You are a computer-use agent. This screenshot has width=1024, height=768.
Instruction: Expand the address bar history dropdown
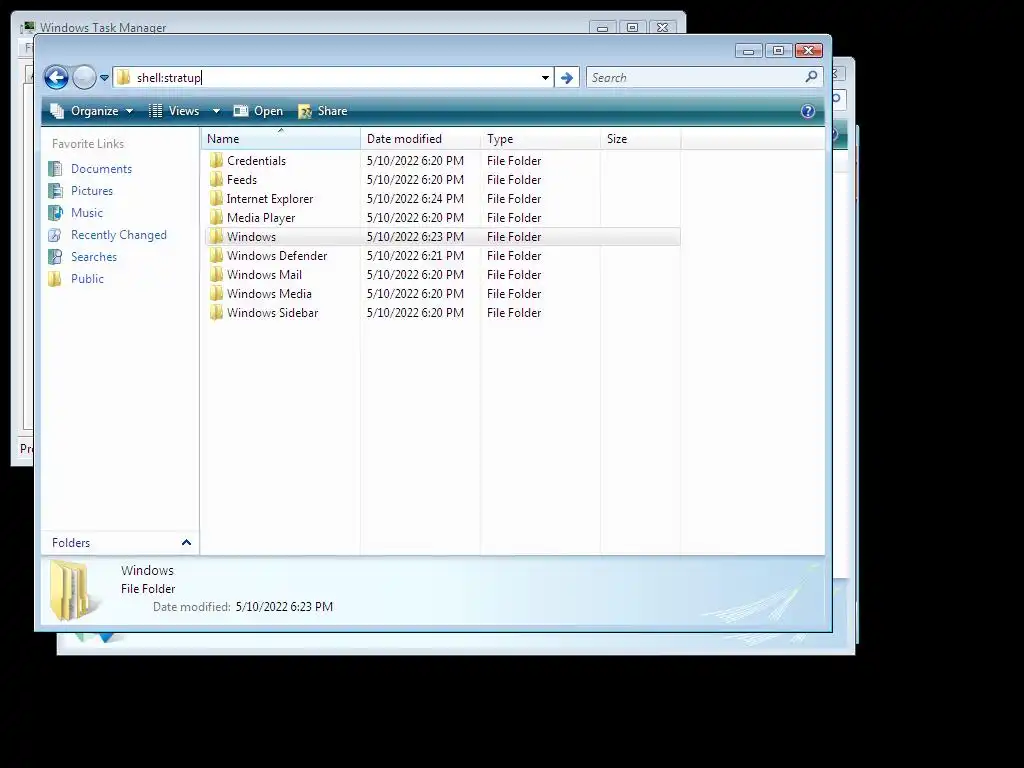545,78
